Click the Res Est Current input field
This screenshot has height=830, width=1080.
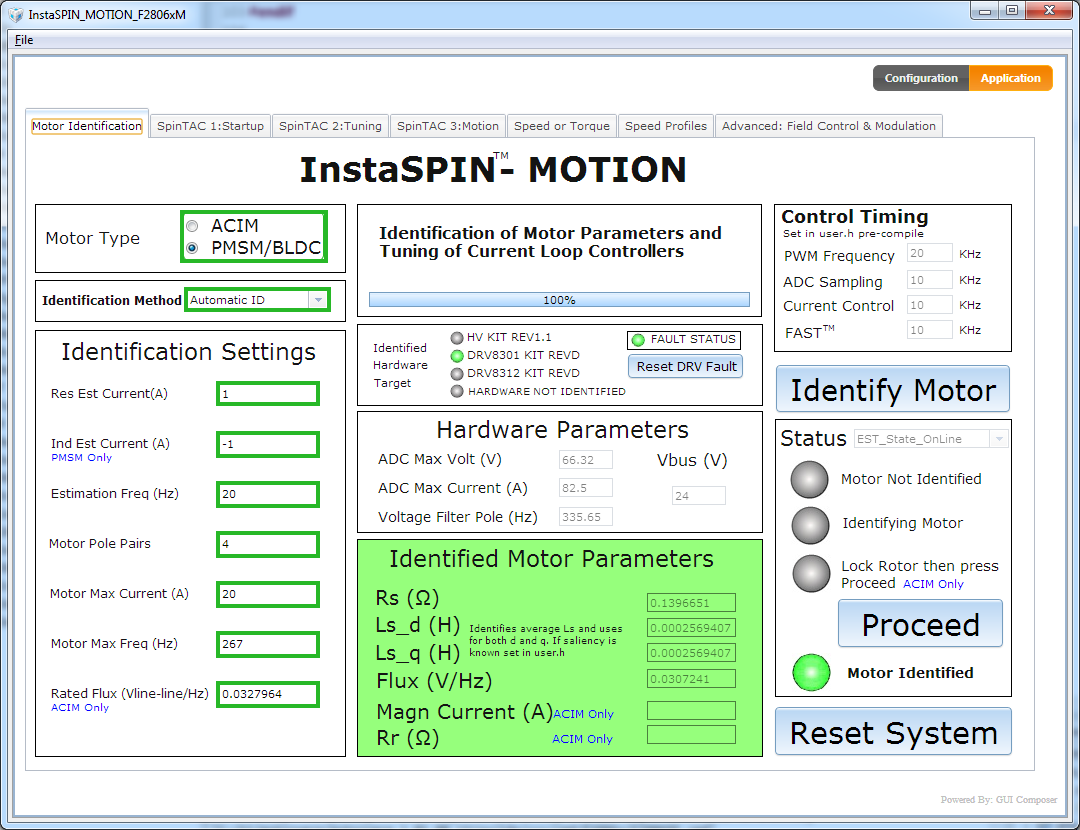pyautogui.click(x=268, y=394)
